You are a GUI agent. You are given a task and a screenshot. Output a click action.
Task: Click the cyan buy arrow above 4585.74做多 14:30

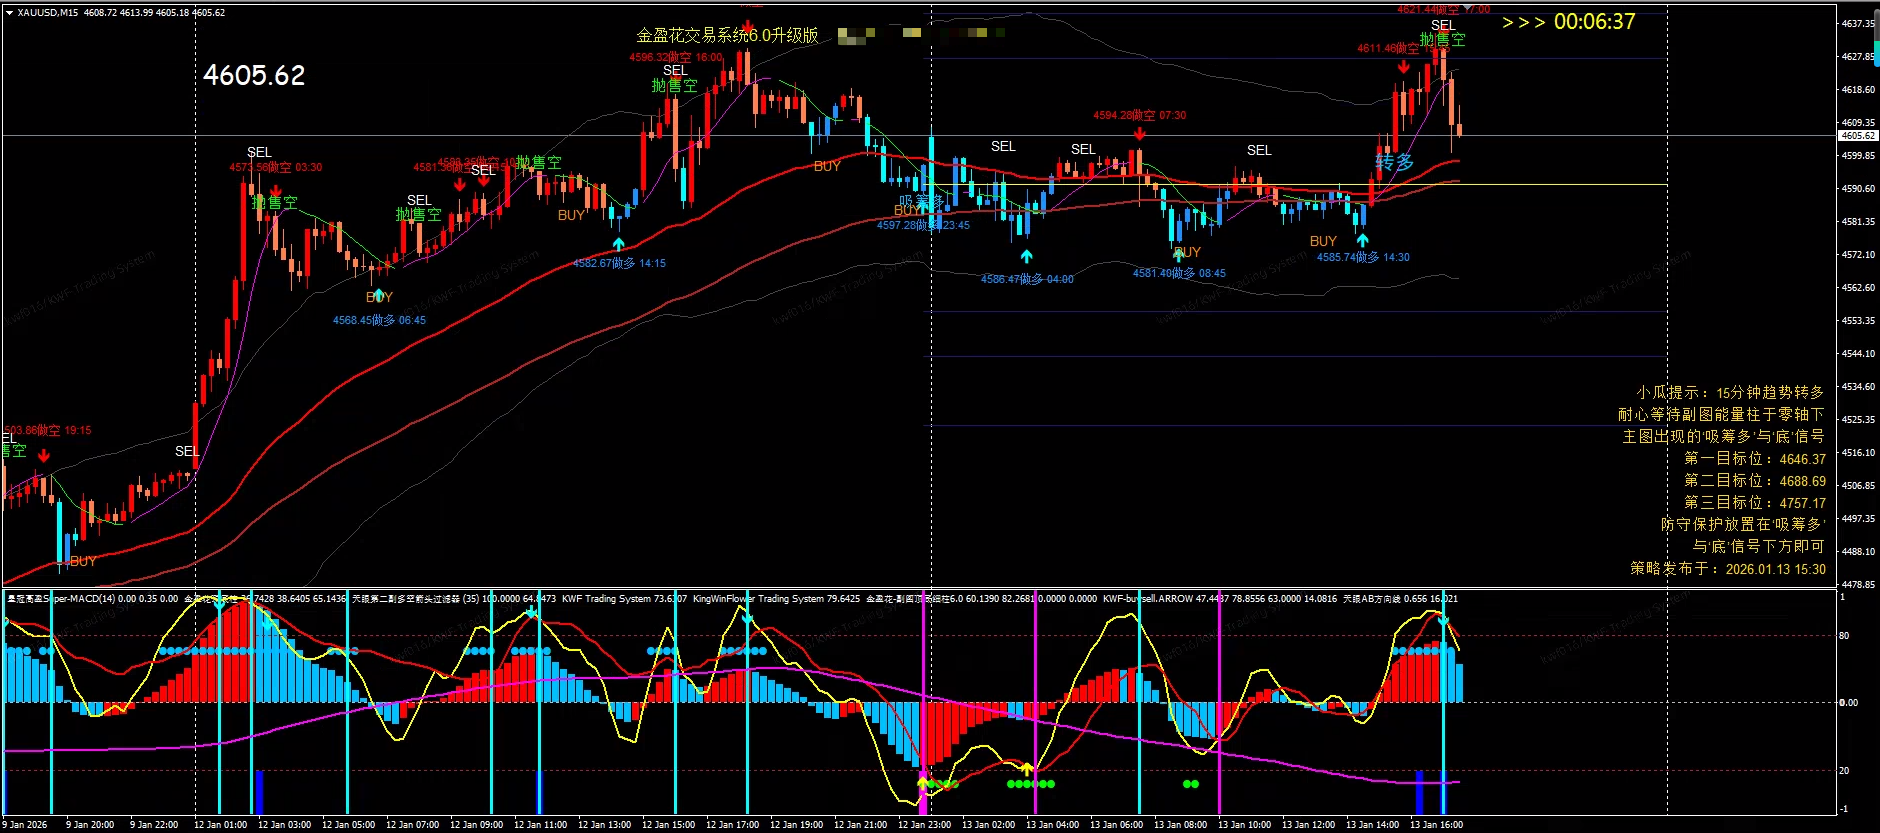(x=1362, y=240)
